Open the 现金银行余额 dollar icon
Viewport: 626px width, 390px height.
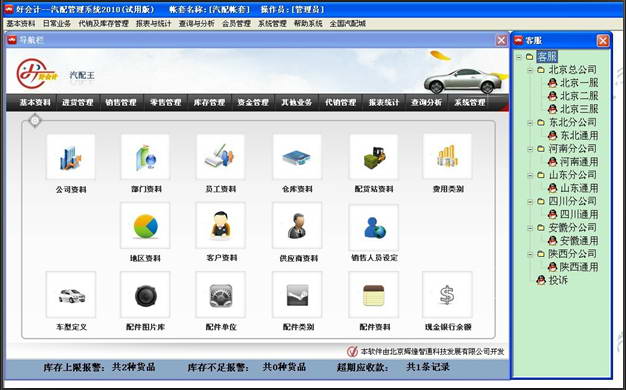click(448, 295)
